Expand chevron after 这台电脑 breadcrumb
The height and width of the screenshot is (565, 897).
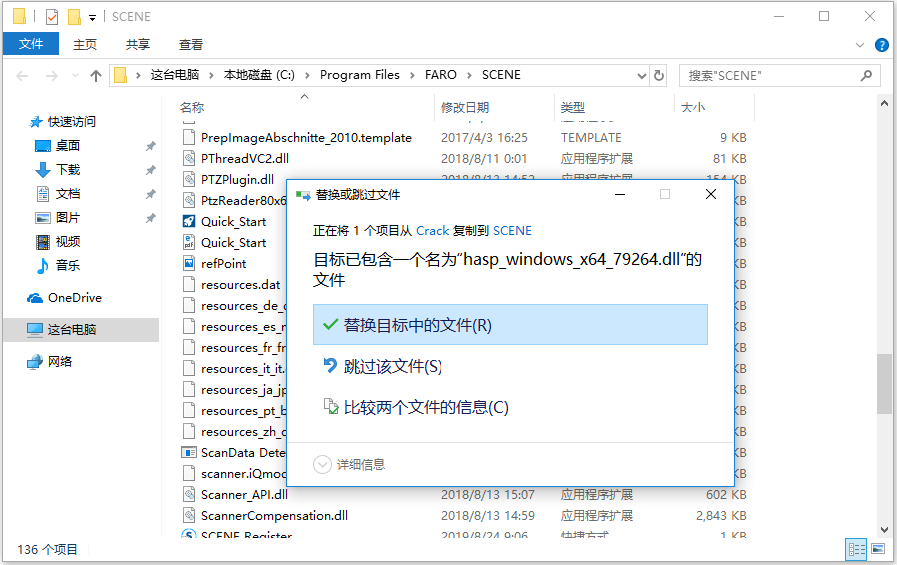click(x=211, y=75)
